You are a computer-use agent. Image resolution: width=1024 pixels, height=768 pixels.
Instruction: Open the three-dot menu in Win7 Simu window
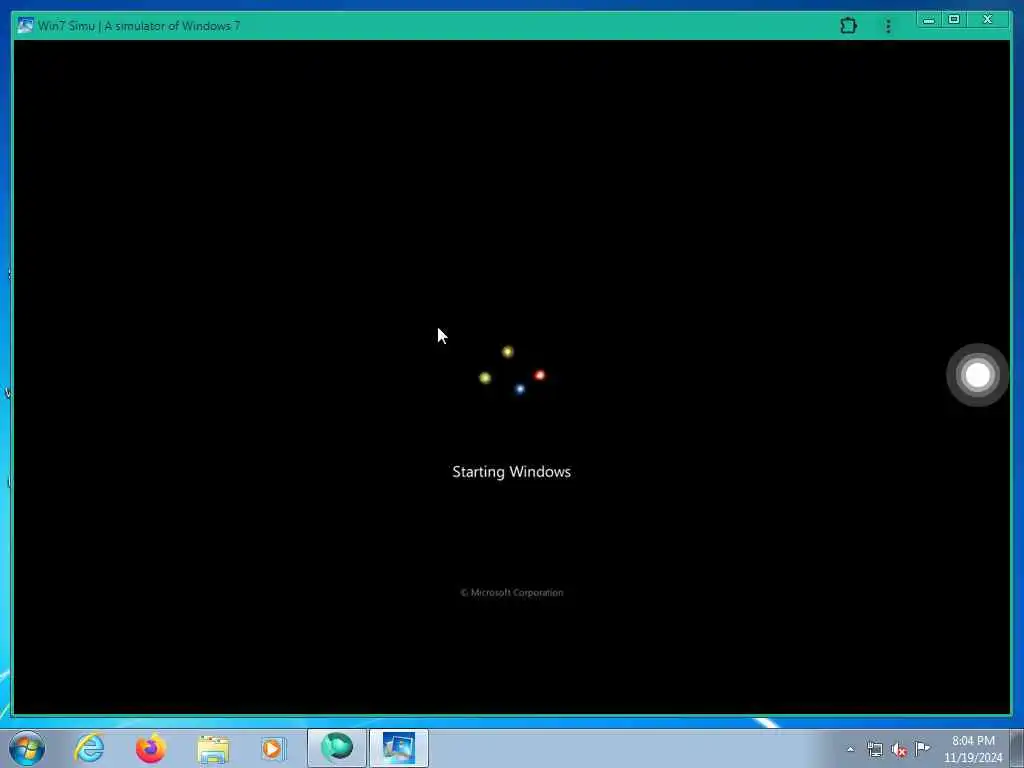tap(888, 26)
